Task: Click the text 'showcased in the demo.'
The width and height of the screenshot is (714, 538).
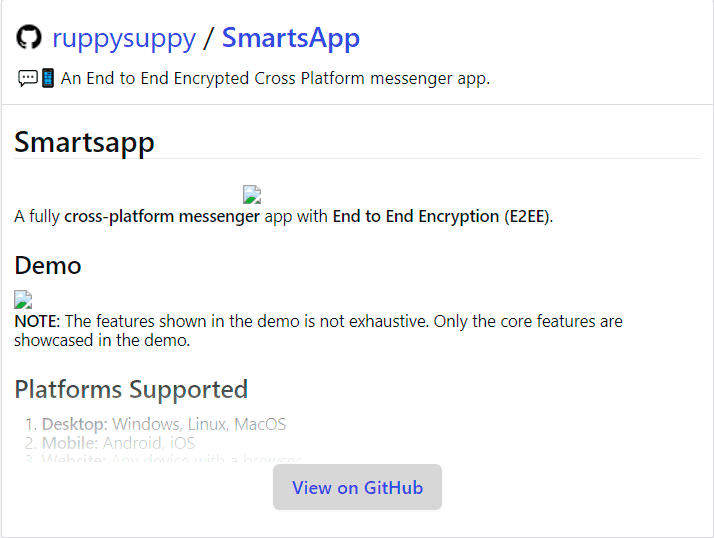Action: tap(102, 340)
